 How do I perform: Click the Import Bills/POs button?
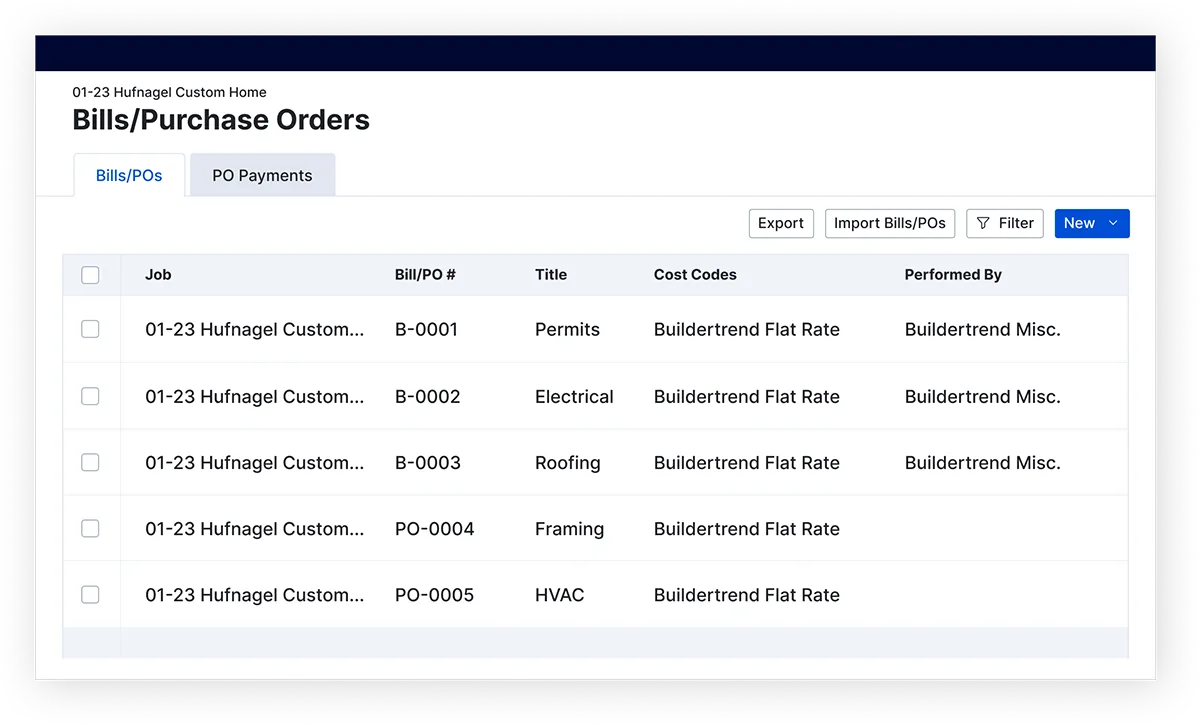click(x=889, y=224)
